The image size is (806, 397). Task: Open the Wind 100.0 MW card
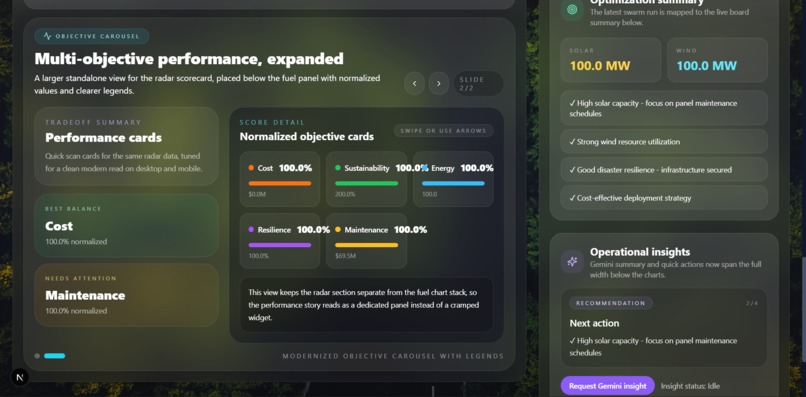tap(717, 60)
